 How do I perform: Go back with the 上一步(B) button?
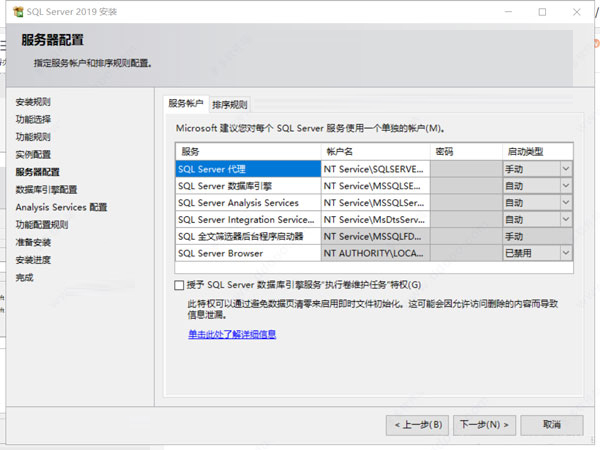(418, 425)
